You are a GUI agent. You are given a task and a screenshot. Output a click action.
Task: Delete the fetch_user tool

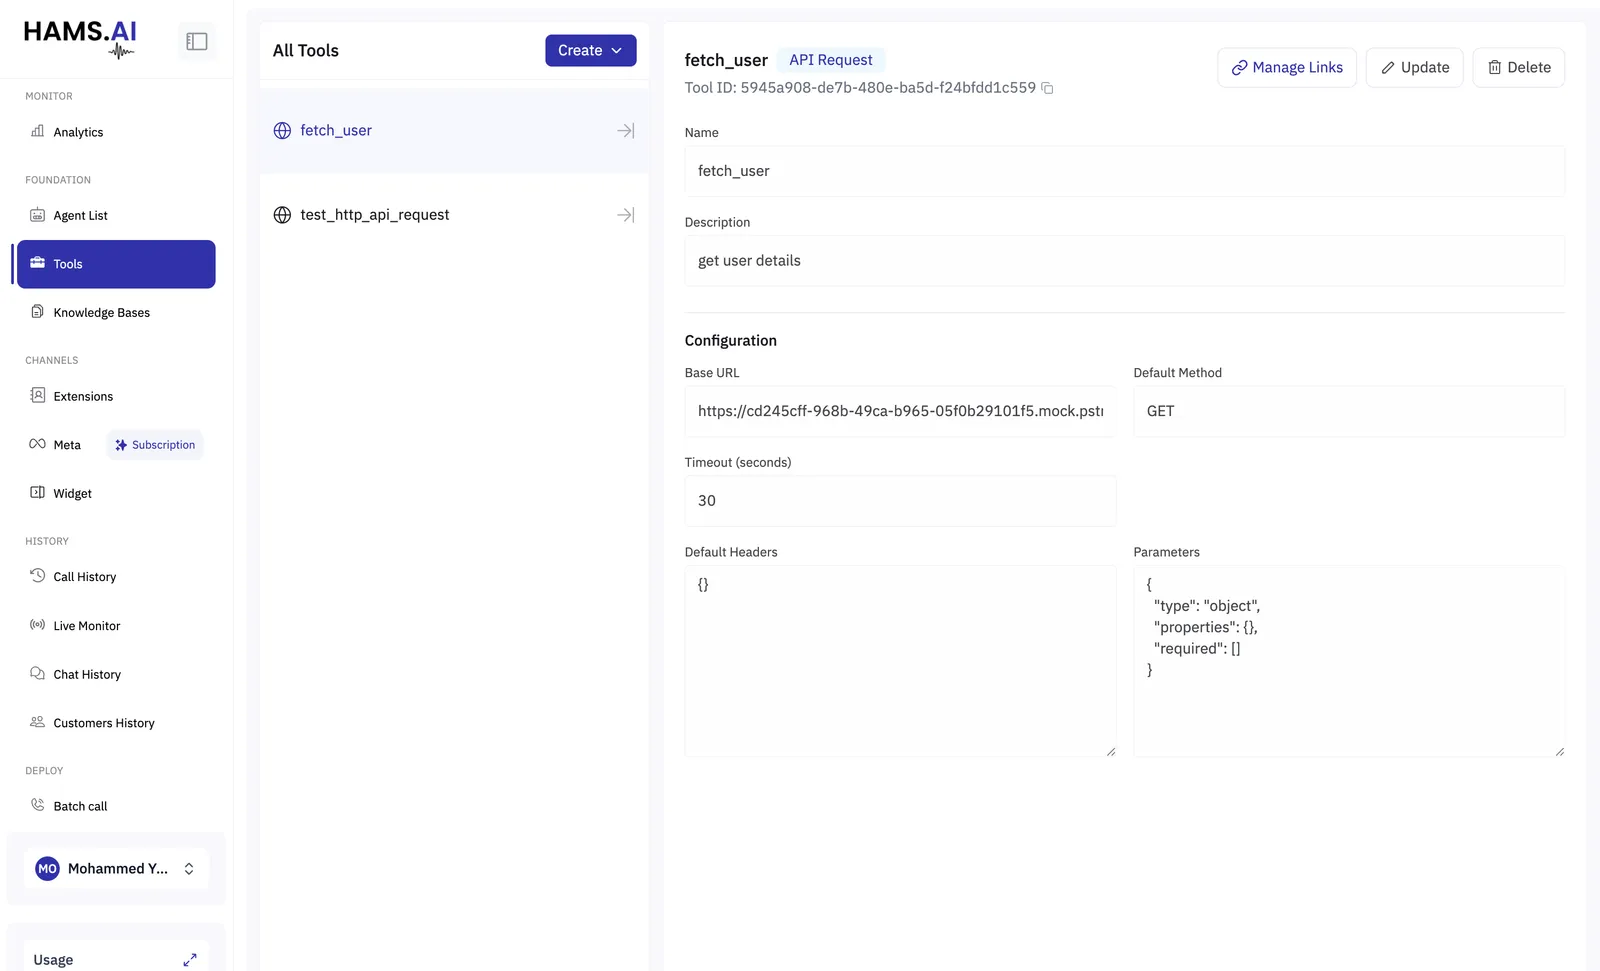pos(1519,68)
